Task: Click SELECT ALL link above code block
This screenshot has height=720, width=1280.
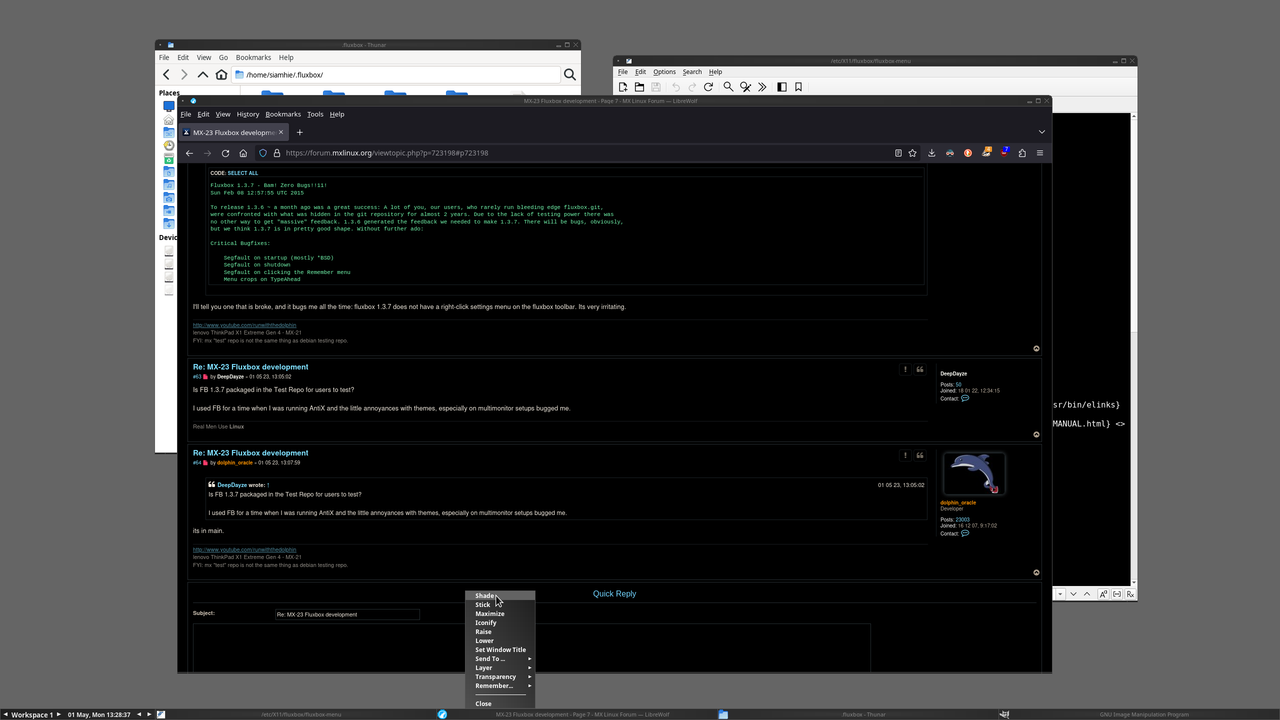Action: (243, 173)
